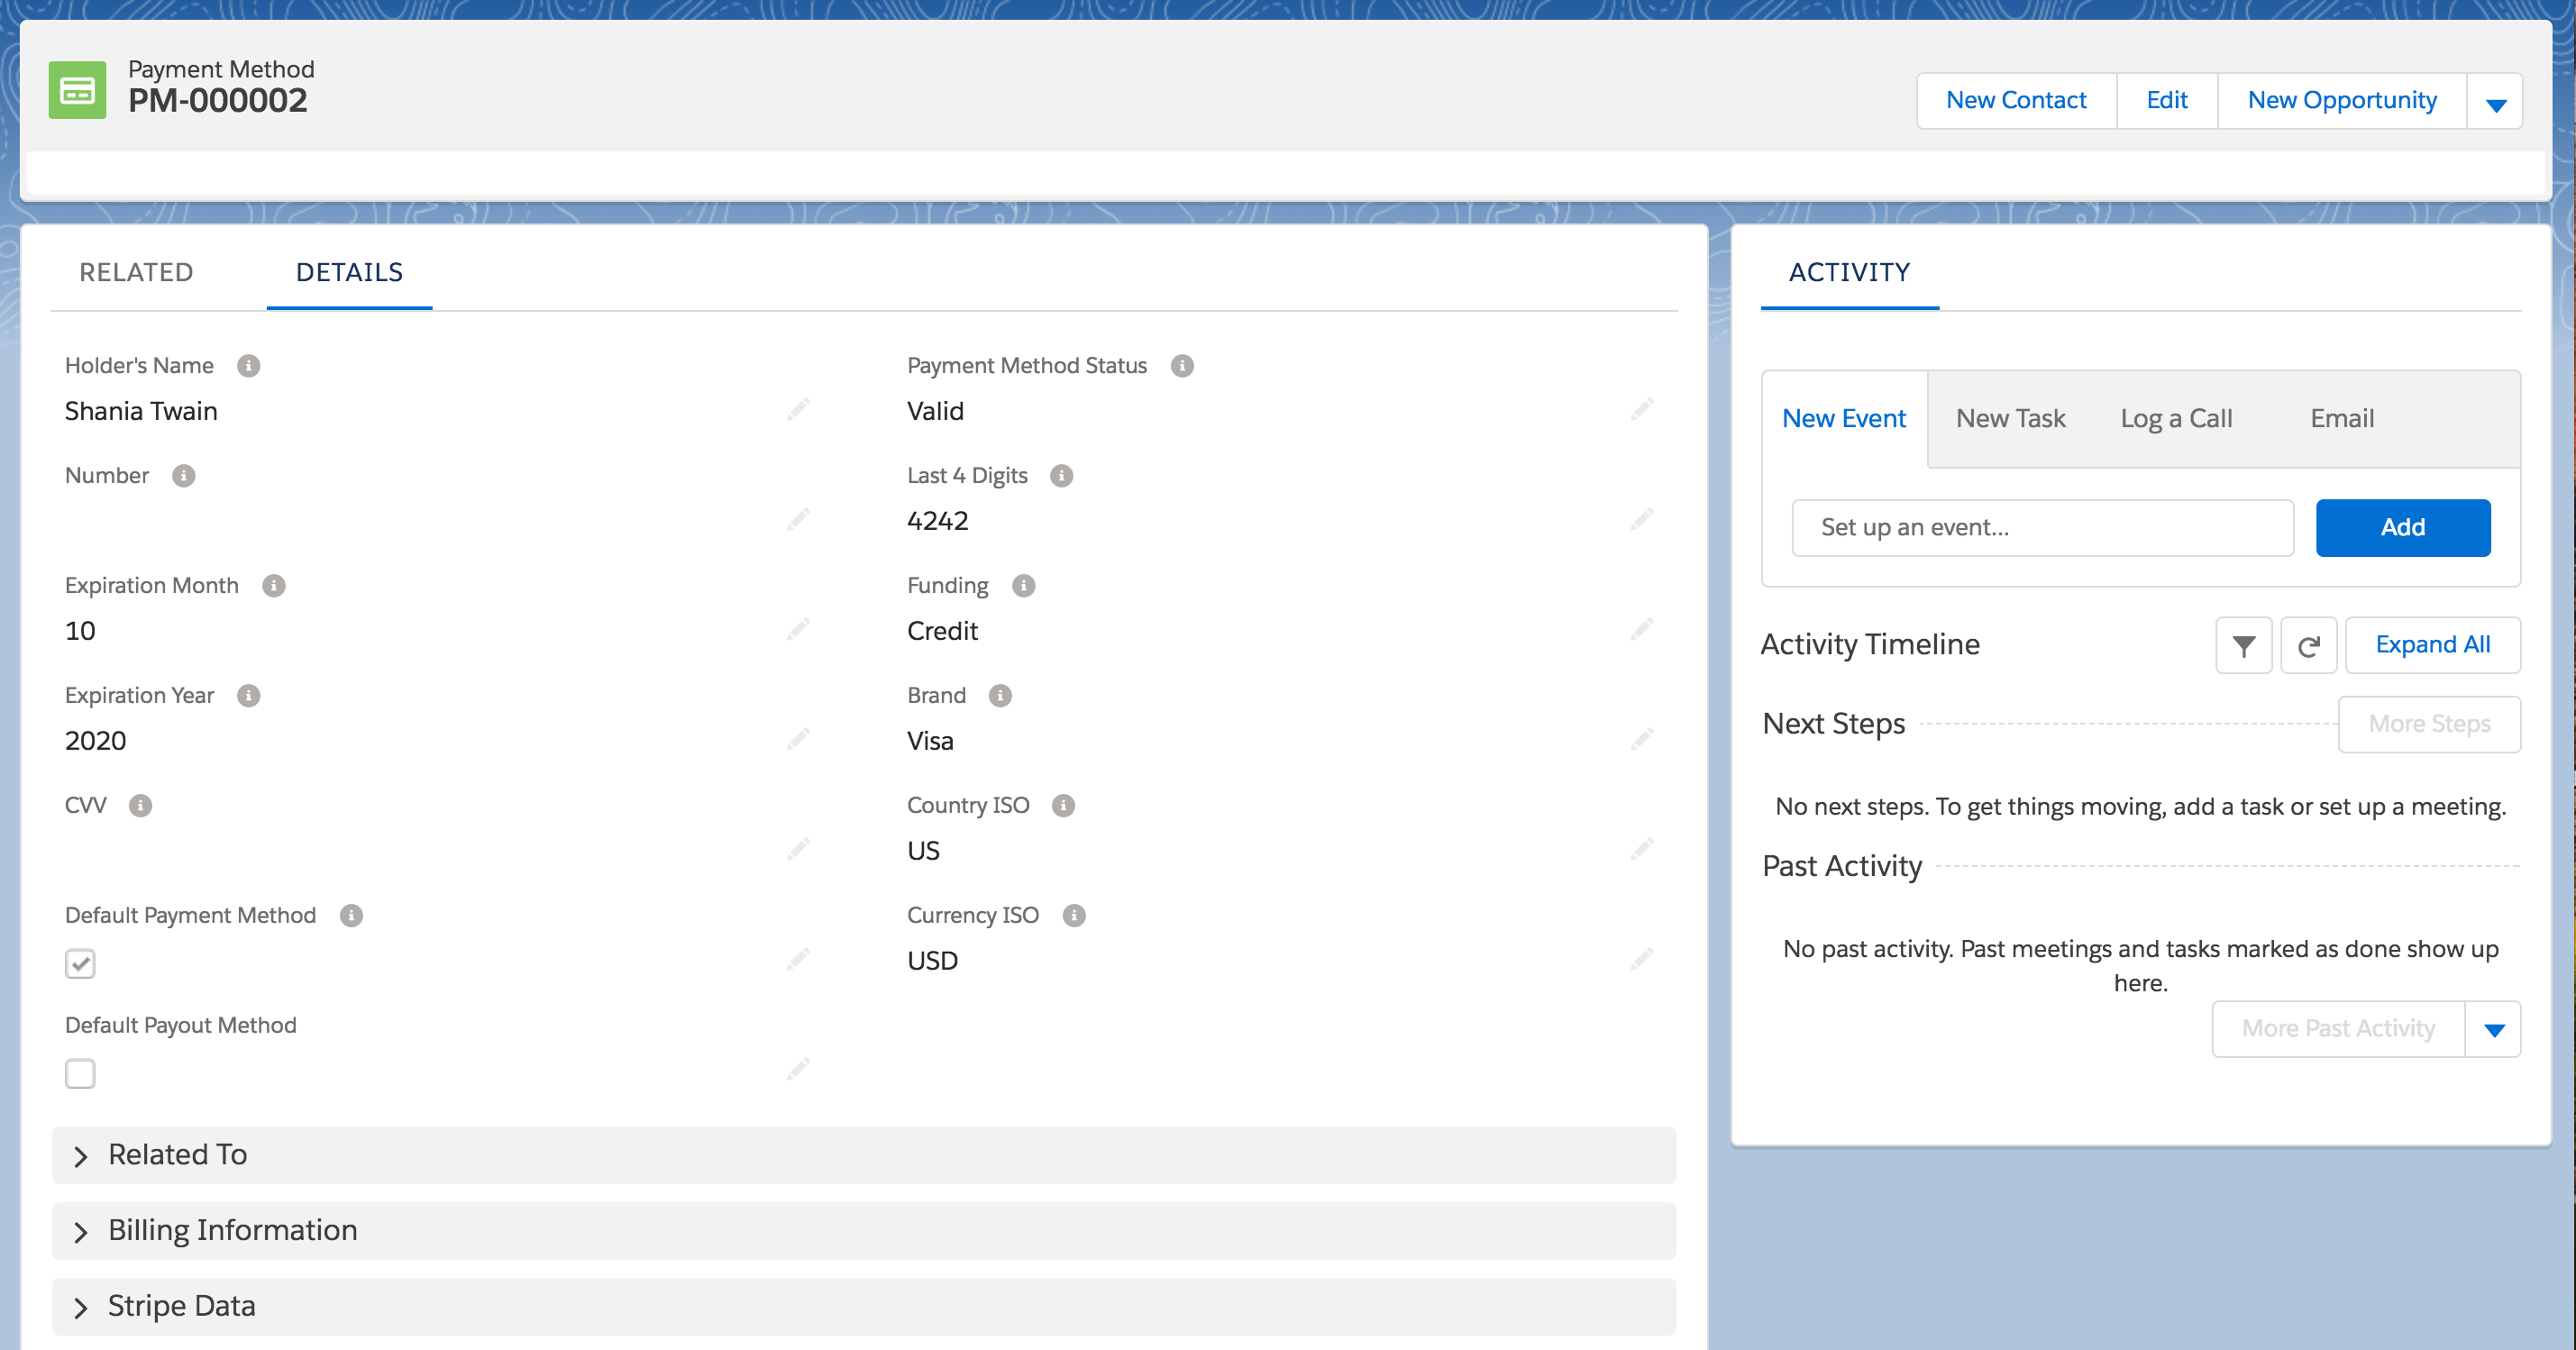Open the edit pencil for Last 4 Digits
This screenshot has height=1350, width=2576.
click(1641, 519)
